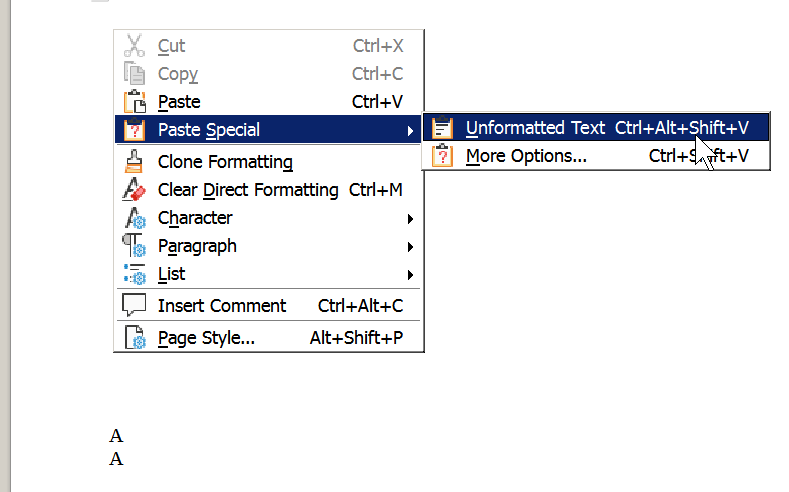Expand the Paragraph submenu arrow

[x=410, y=247]
